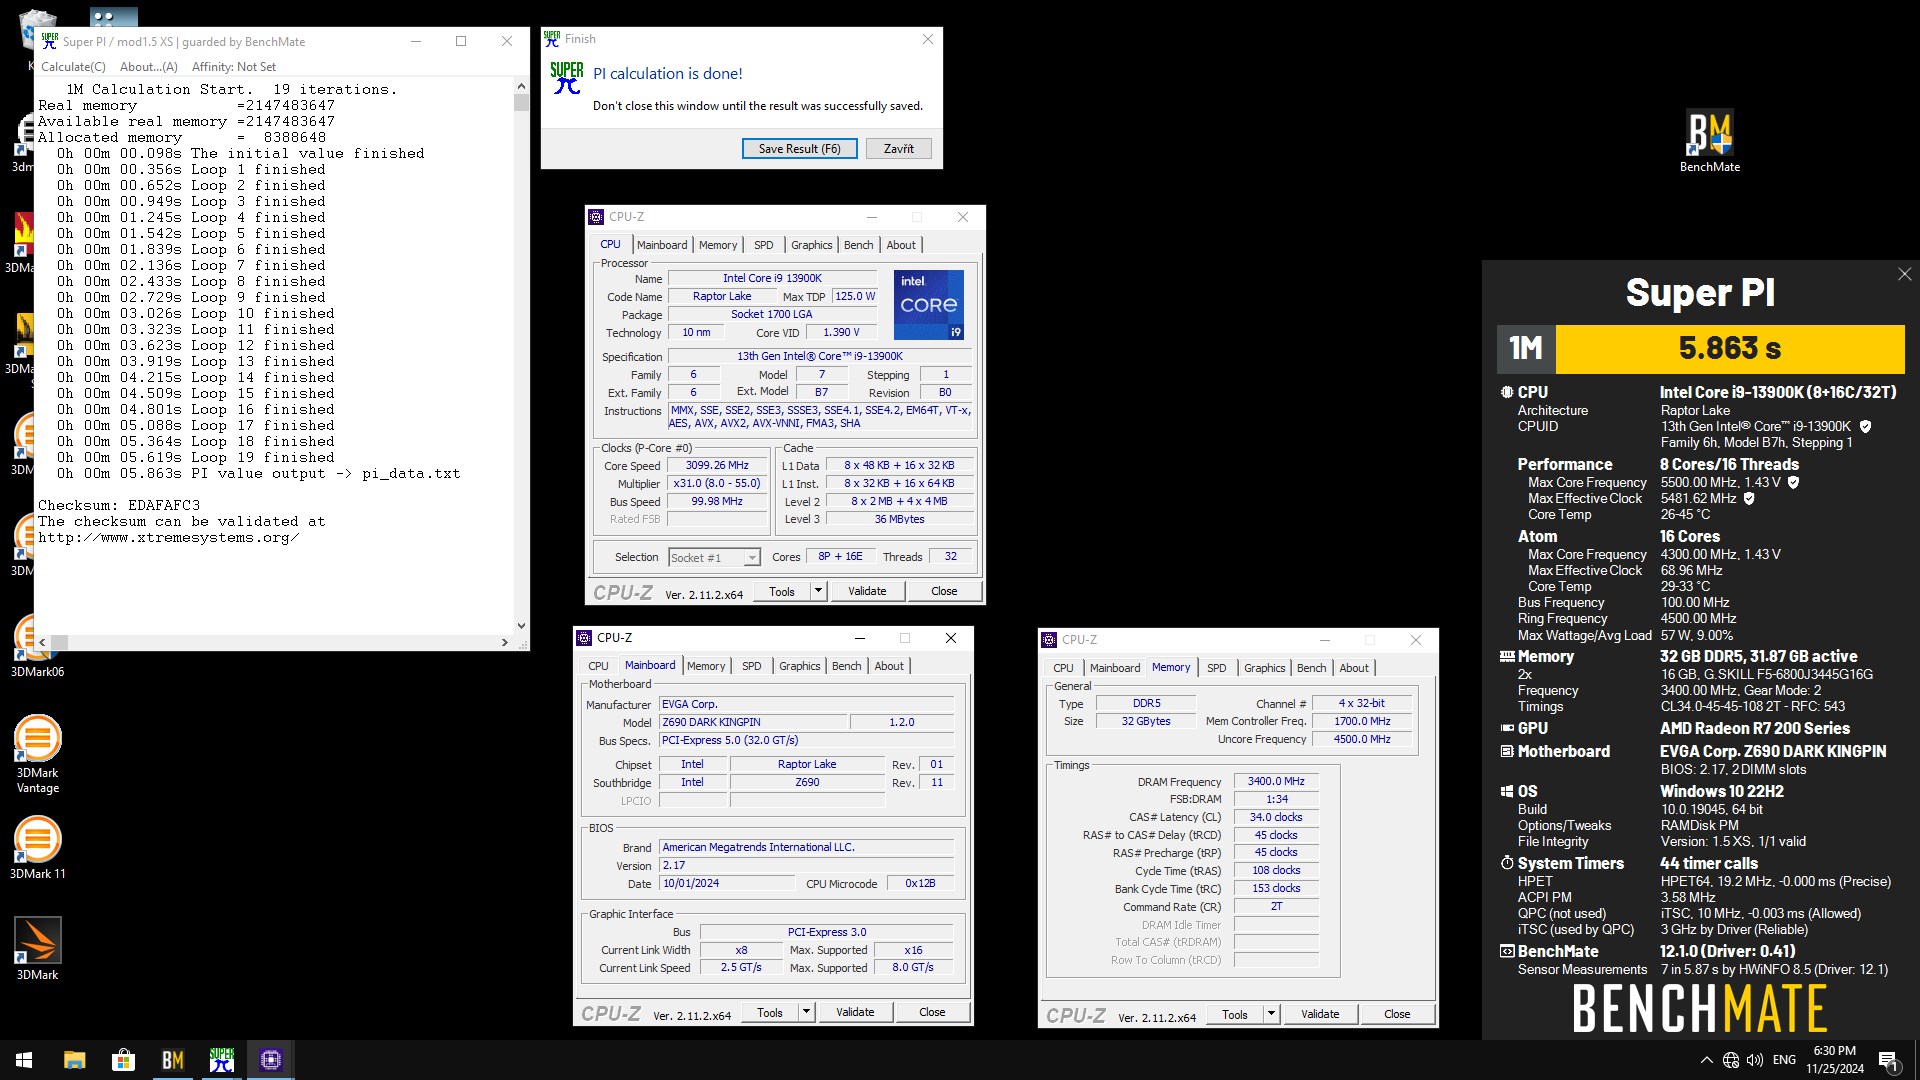
Task: Click Validate in CPU-Z Memory window
Action: click(x=1320, y=1014)
